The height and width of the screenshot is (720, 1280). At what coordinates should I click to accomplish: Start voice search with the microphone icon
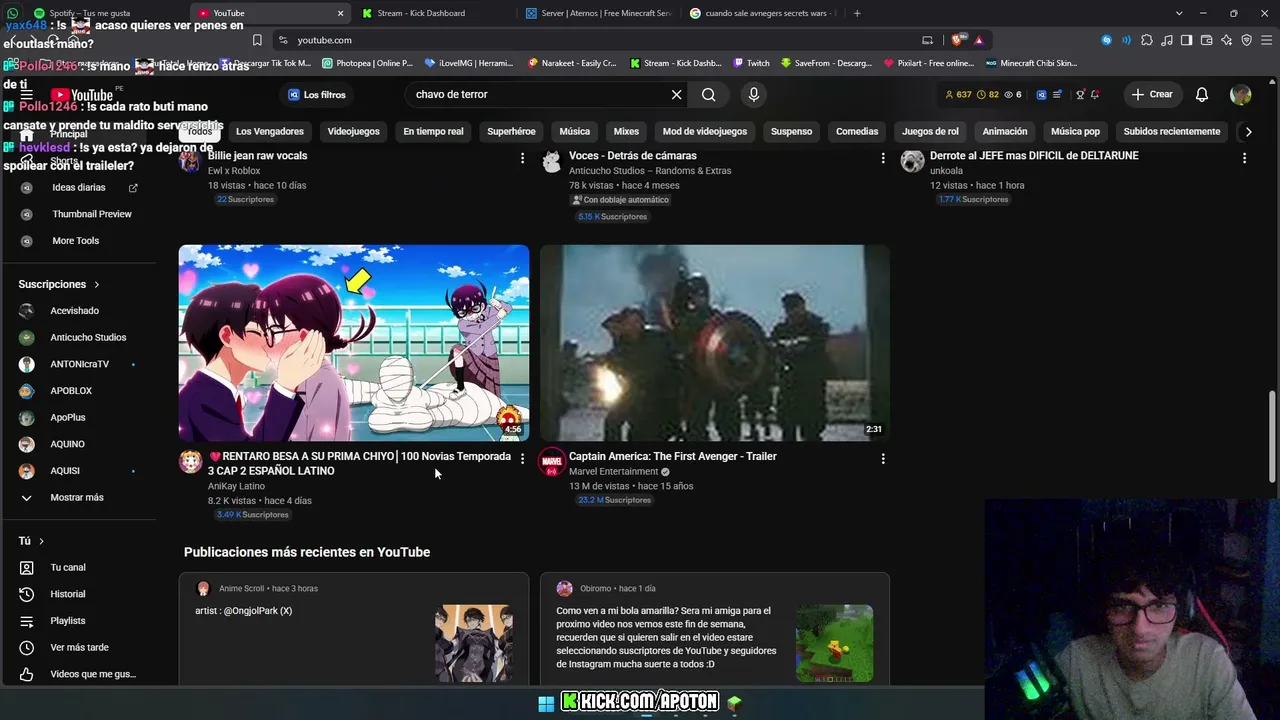[x=754, y=94]
